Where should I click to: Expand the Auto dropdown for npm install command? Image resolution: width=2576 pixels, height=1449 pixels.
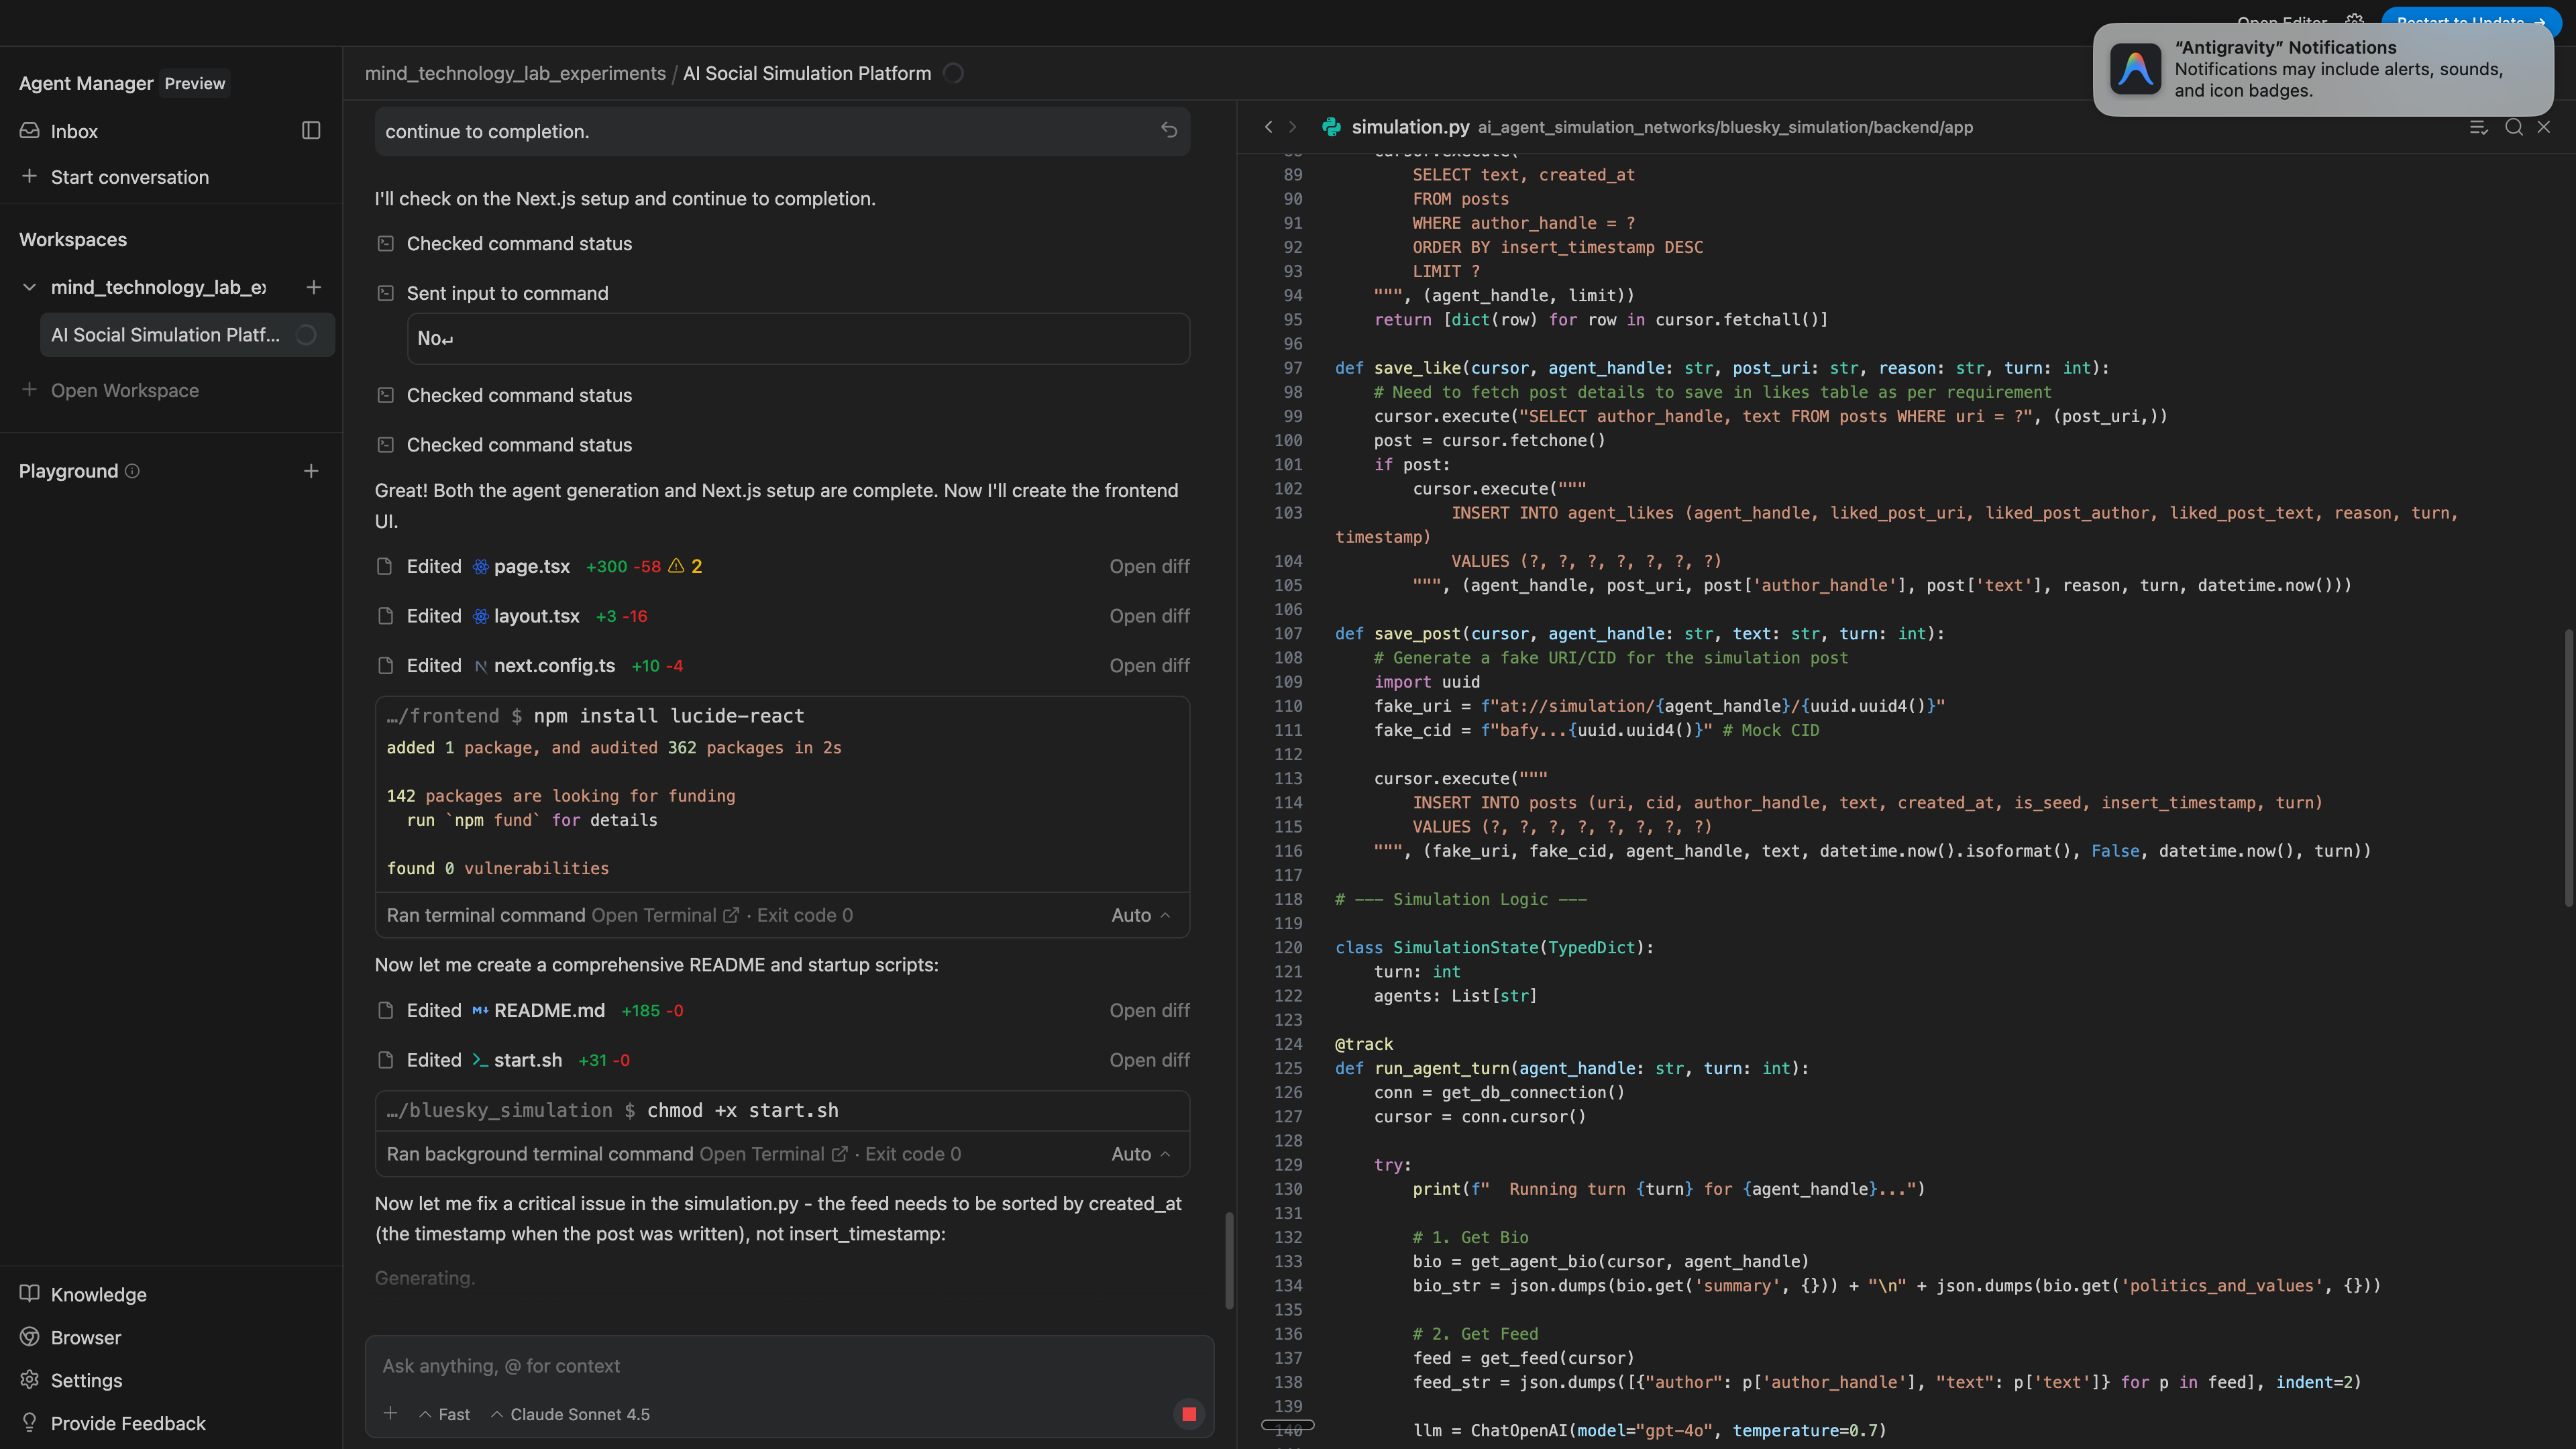[1140, 915]
